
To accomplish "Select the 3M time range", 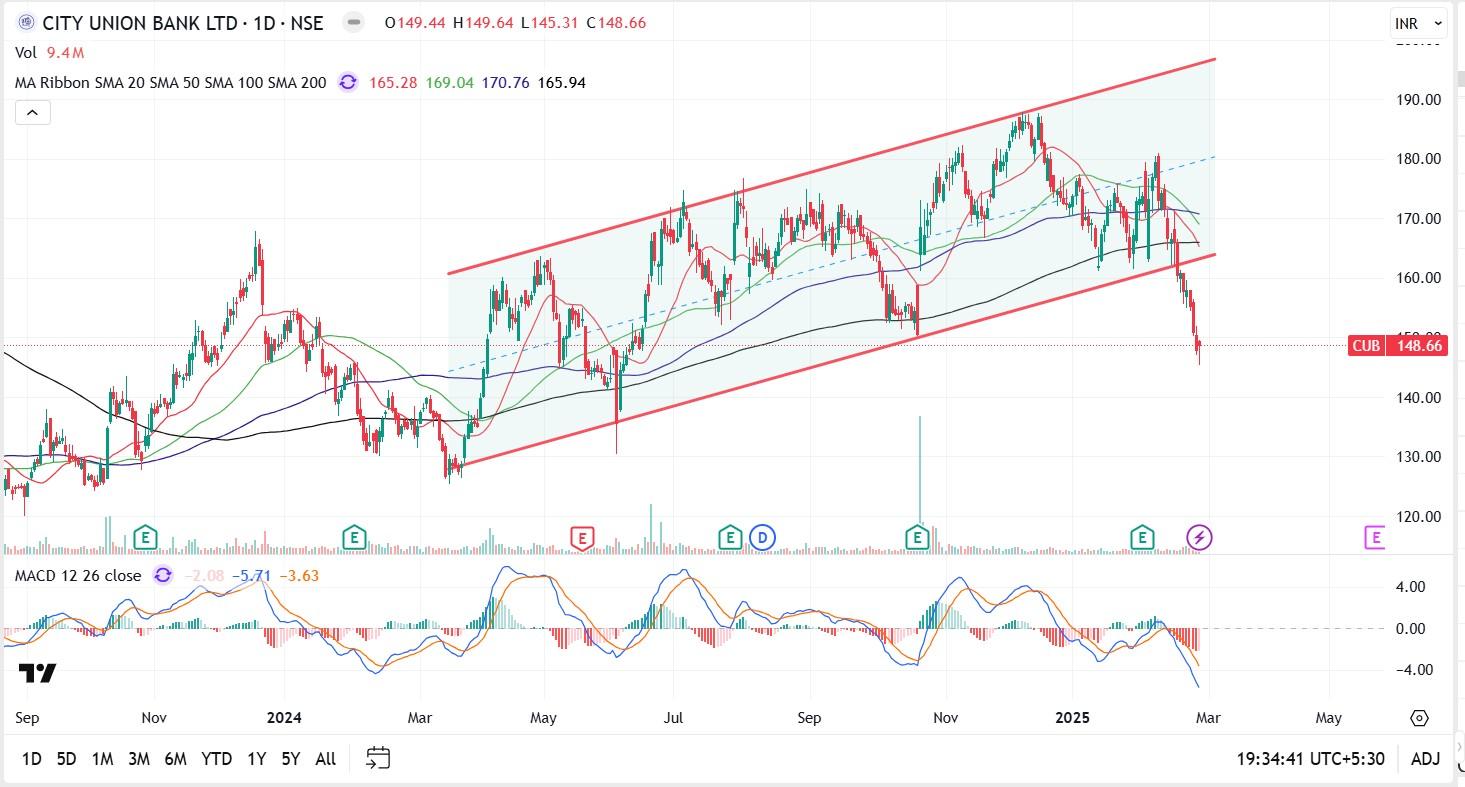I will click(x=139, y=759).
